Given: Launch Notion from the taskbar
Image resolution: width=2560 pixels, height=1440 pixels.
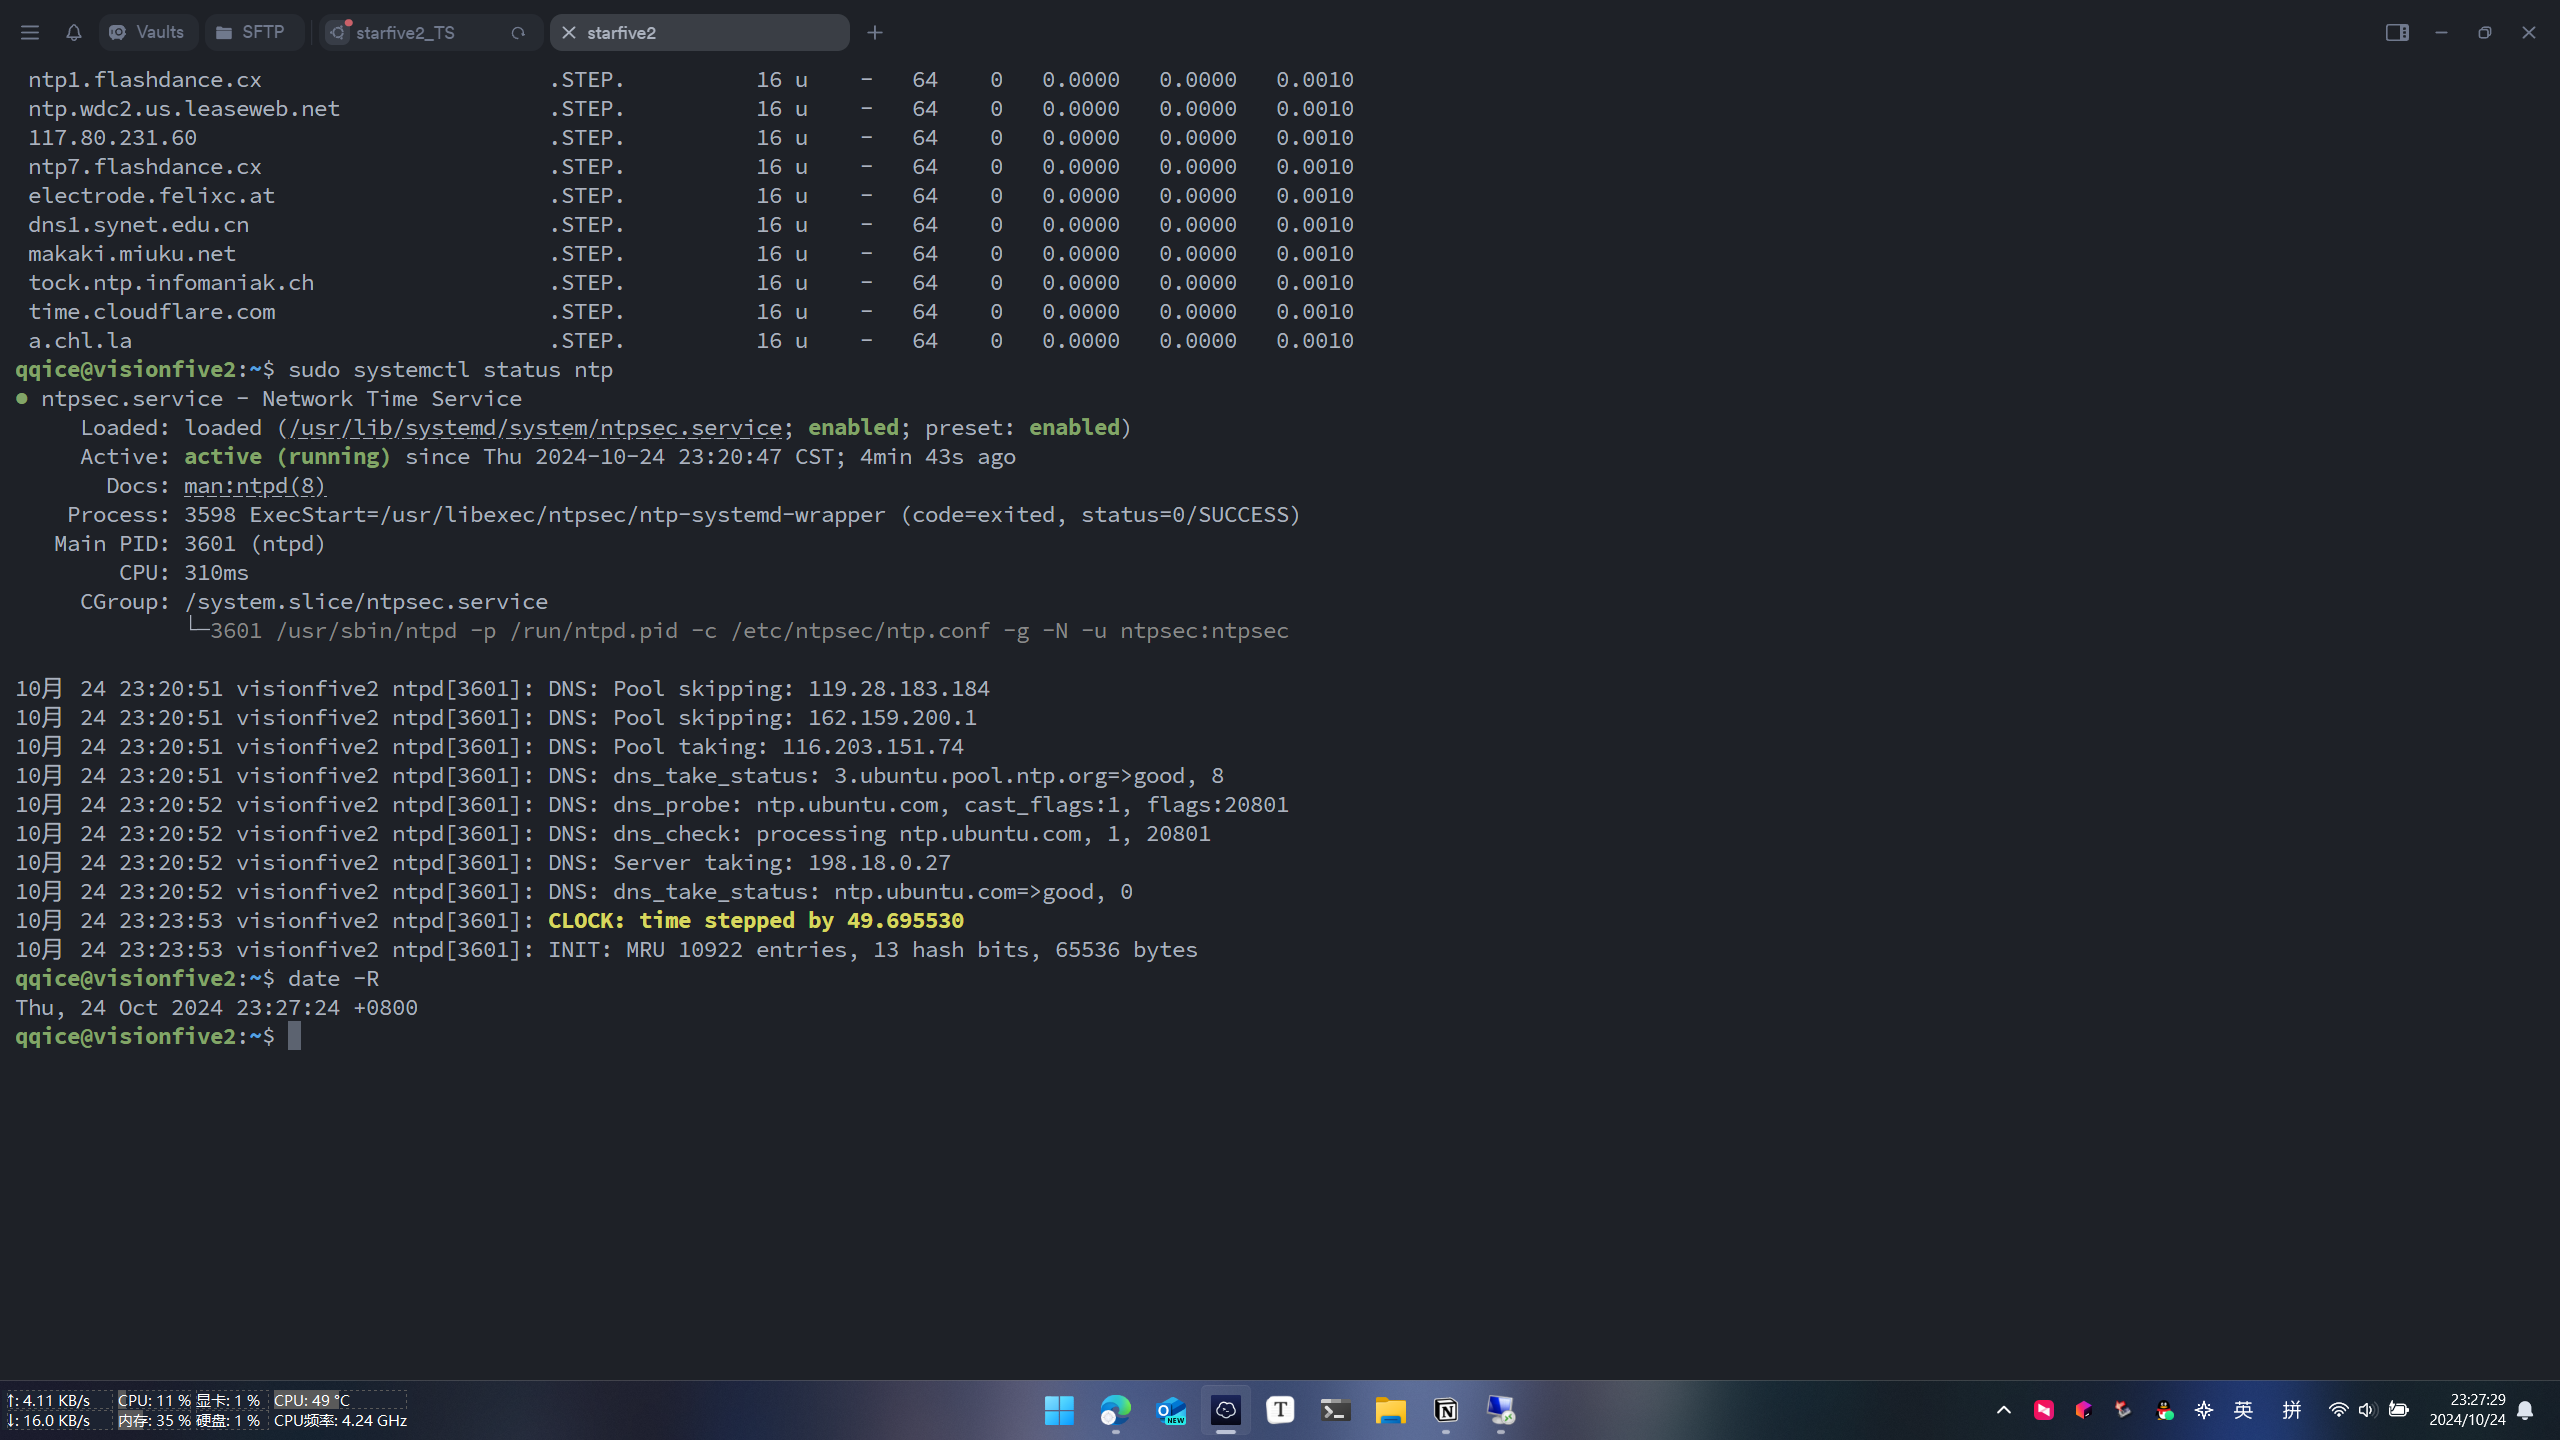Looking at the screenshot, I should pos(1446,1410).
